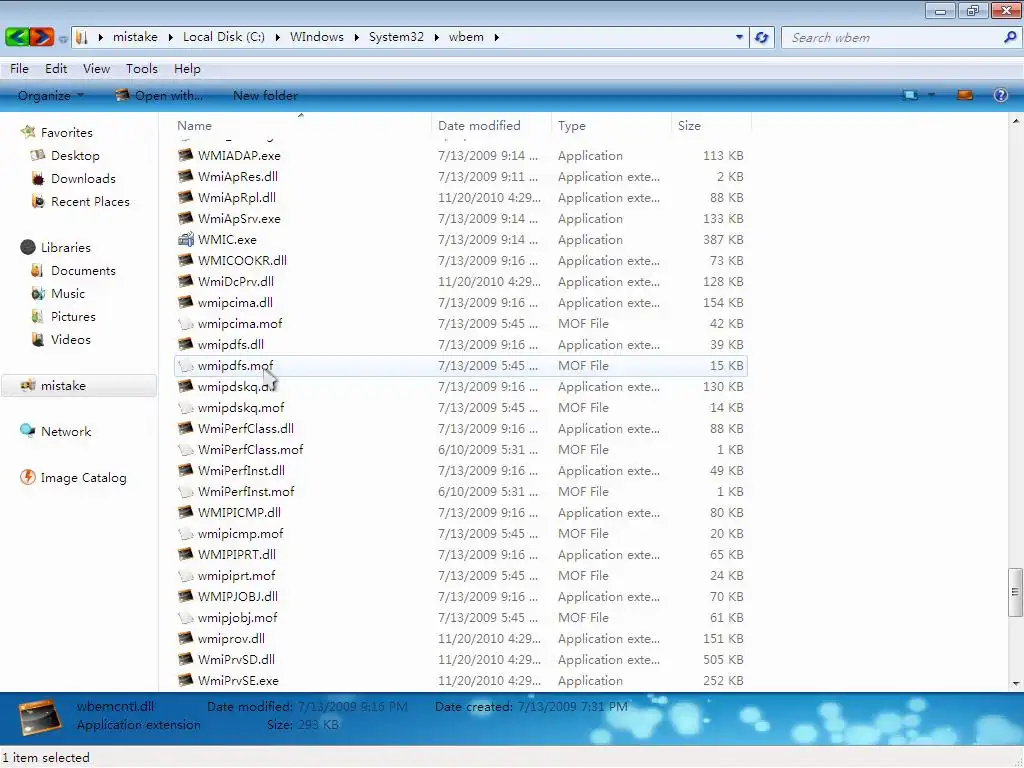Click the Image Catalog icon
Image resolution: width=1024 pixels, height=768 pixels.
pos(28,477)
